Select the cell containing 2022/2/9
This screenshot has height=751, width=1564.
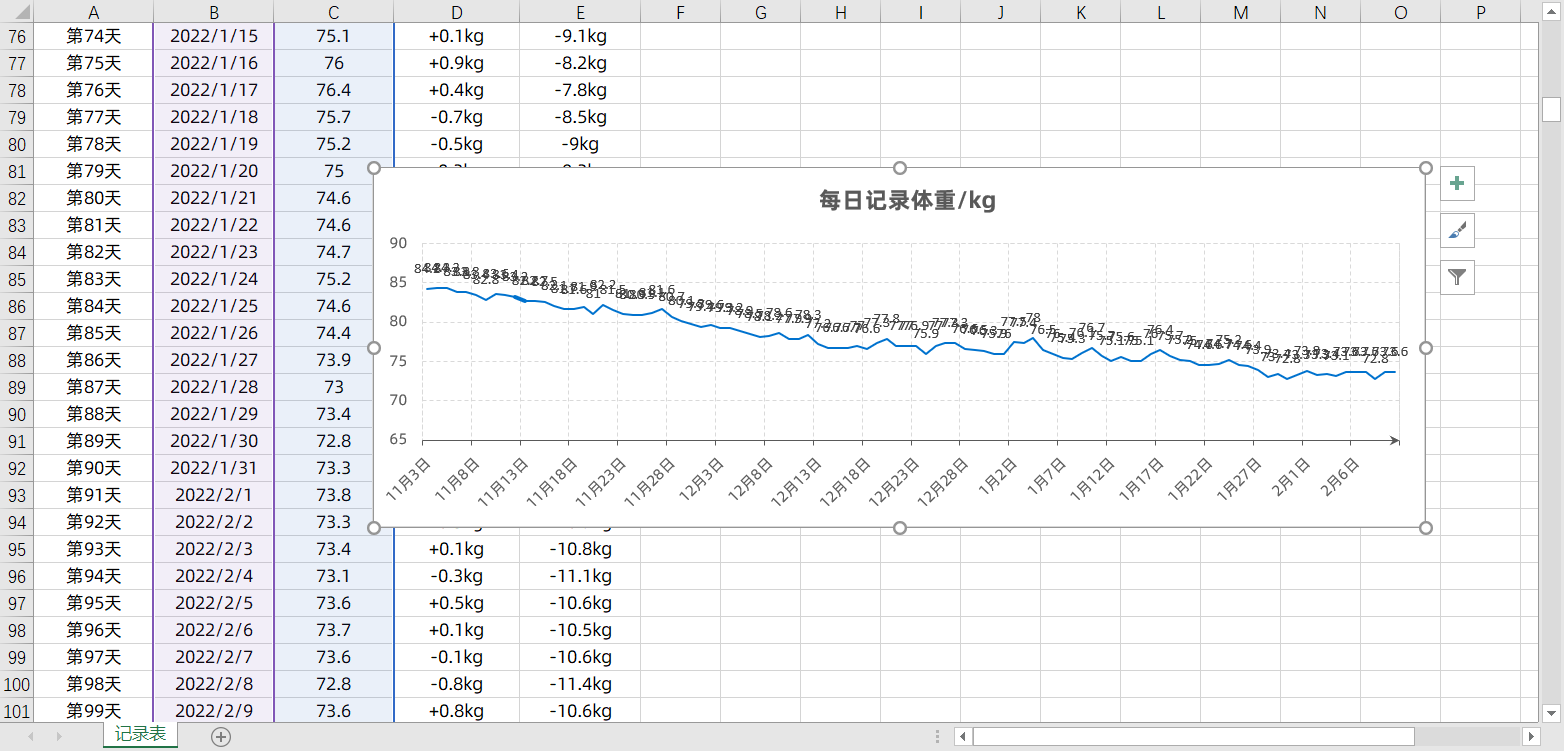[x=213, y=711]
